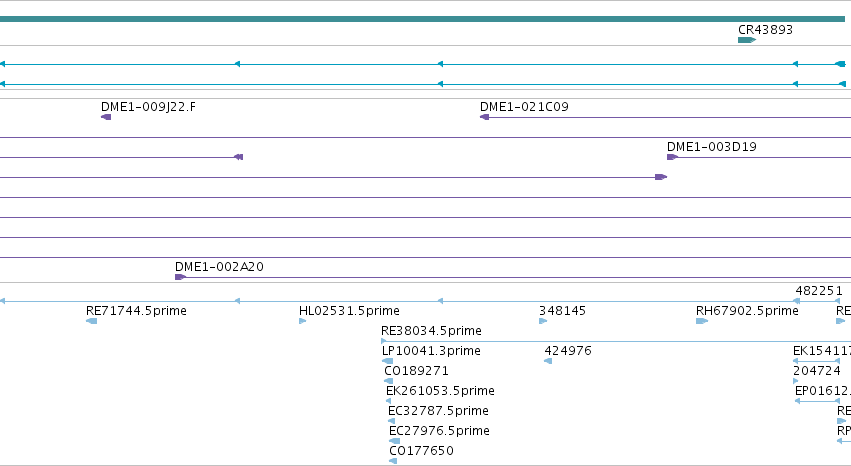Screen dimensions: 851x466
Task: Select the DME1-003D19 feature arrowhead
Action: pyautogui.click(x=672, y=157)
